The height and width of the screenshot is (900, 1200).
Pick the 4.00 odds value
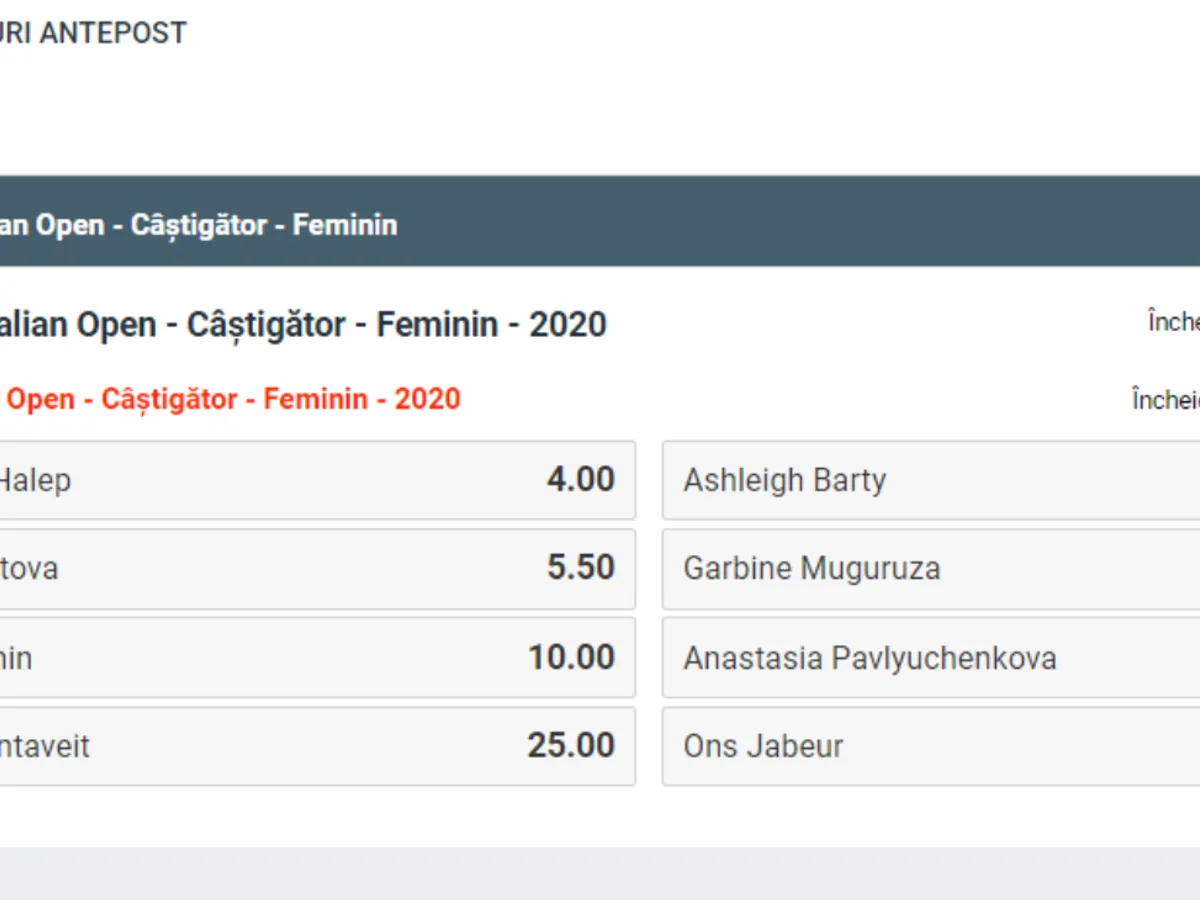(x=580, y=480)
